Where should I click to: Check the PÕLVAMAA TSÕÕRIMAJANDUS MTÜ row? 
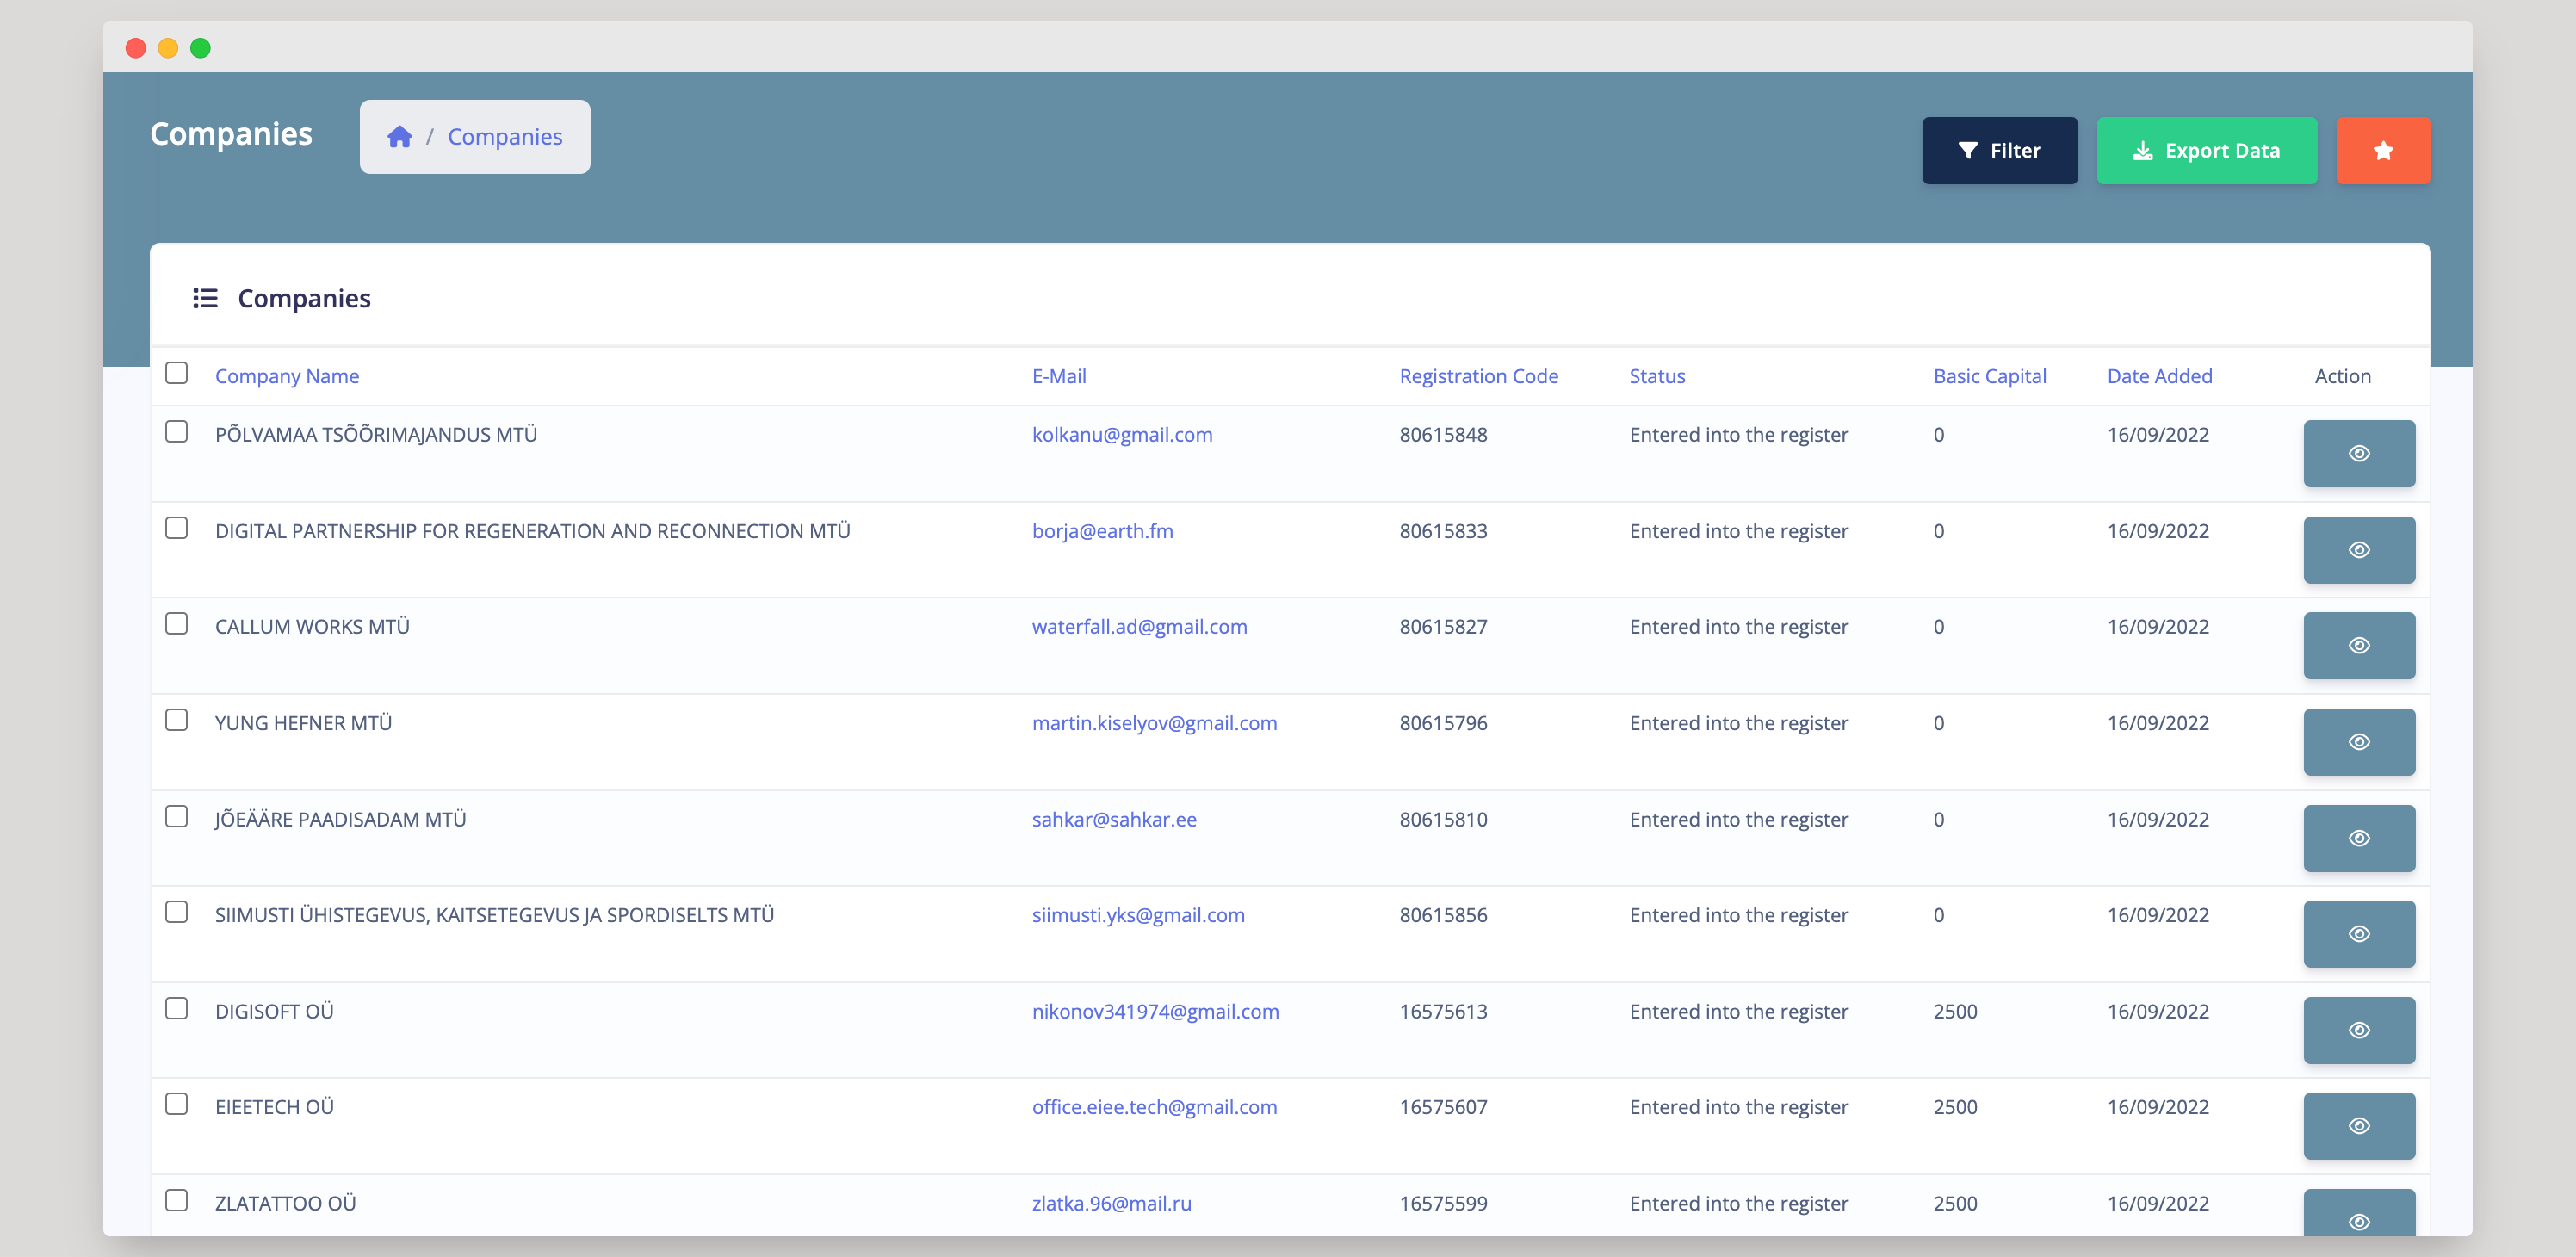(176, 431)
